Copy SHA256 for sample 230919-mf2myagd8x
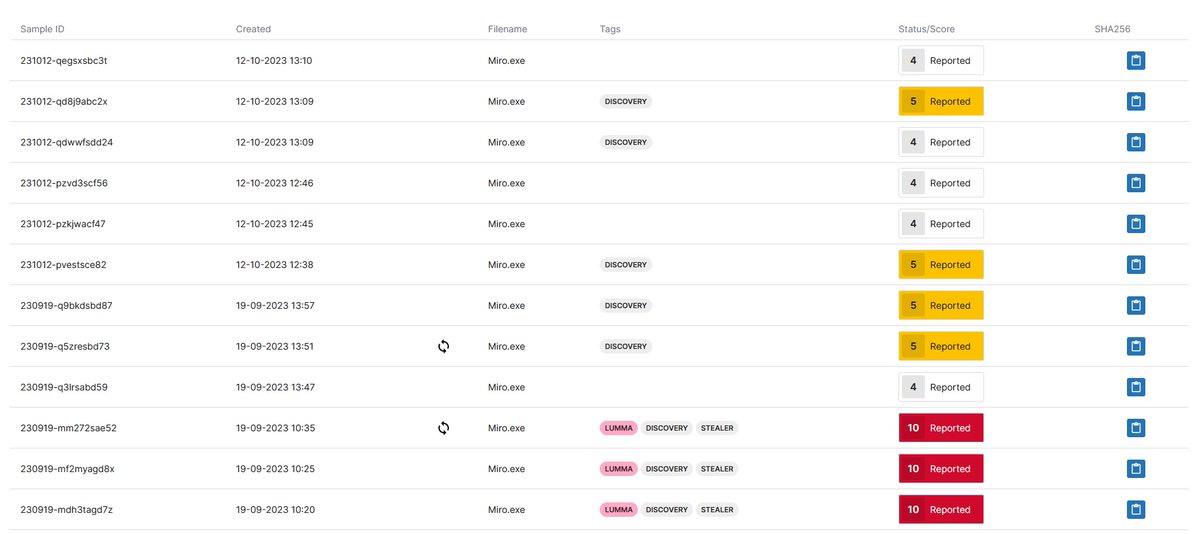The height and width of the screenshot is (534, 1200). click(1135, 469)
